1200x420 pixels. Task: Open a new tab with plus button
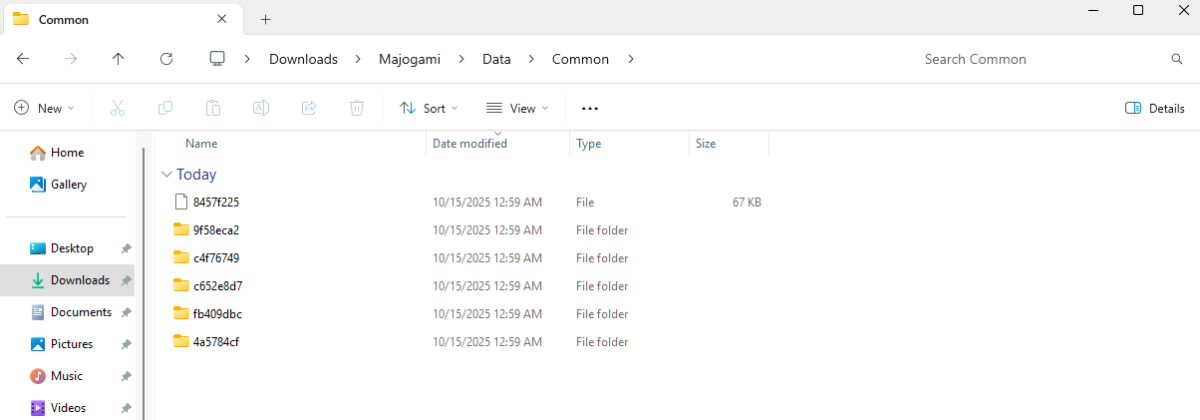[x=265, y=19]
